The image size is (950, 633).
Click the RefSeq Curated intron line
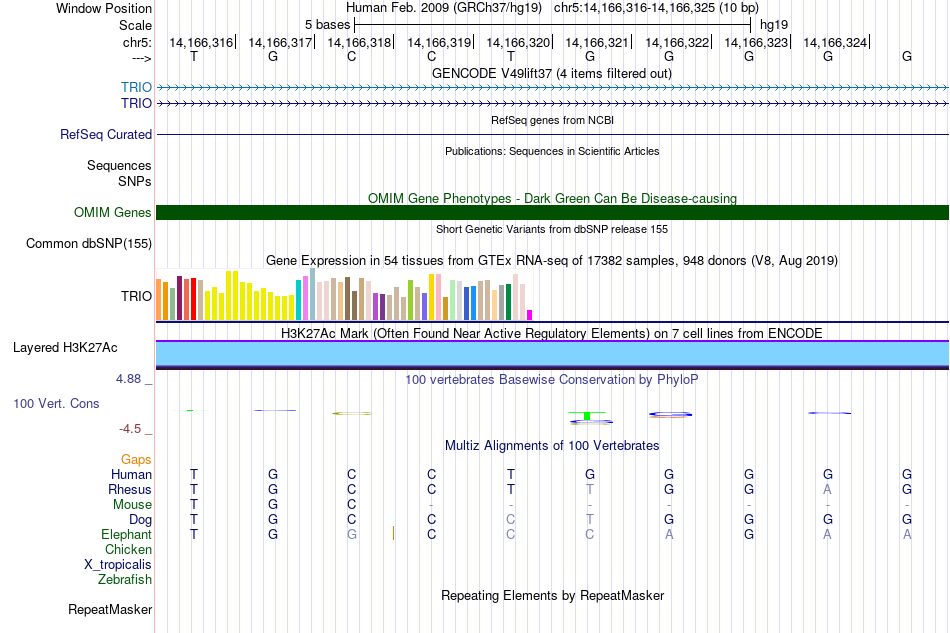552,134
